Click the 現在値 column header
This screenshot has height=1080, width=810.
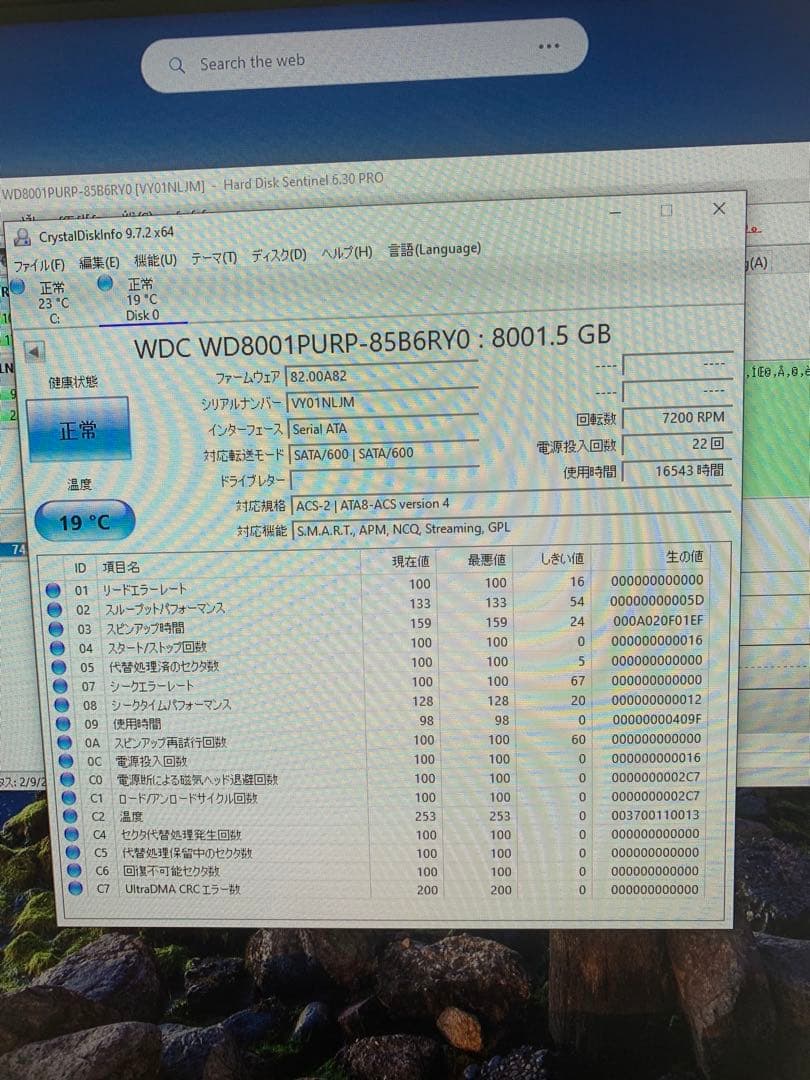click(411, 561)
